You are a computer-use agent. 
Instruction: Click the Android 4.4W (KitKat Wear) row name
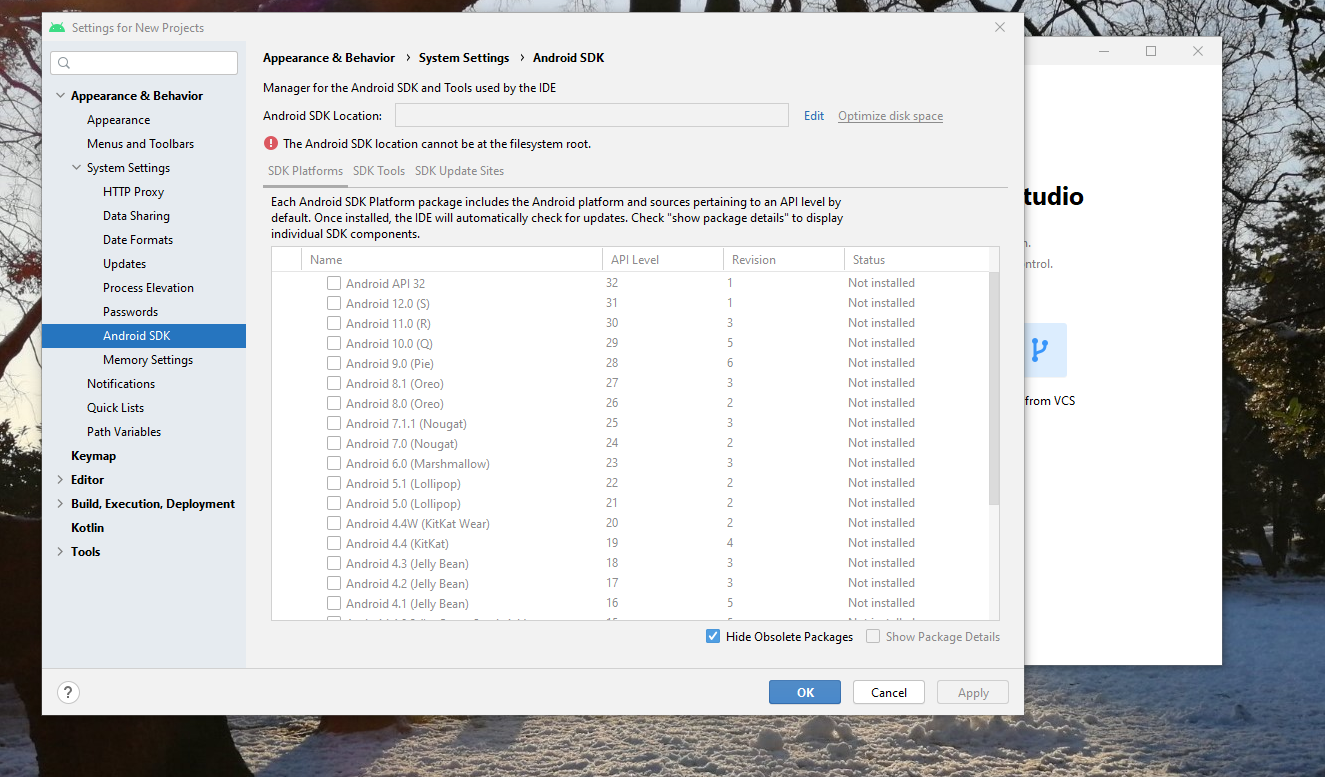click(418, 523)
